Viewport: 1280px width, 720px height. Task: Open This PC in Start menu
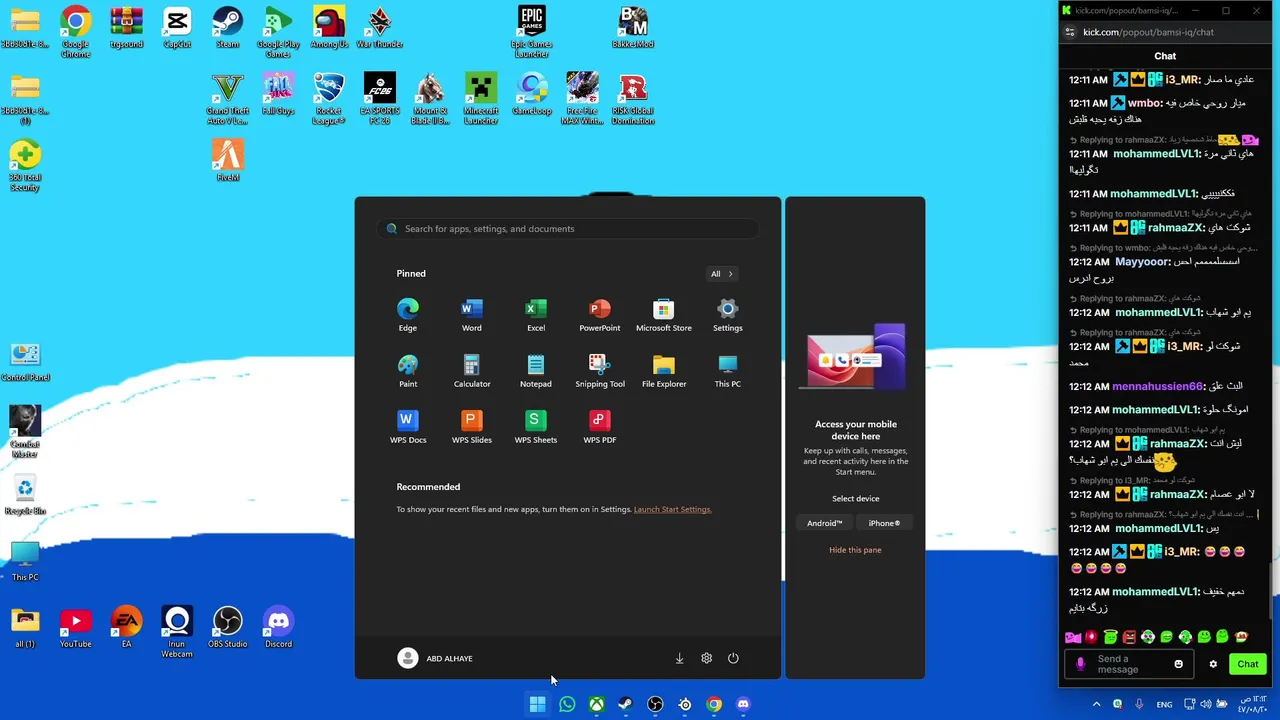pyautogui.click(x=728, y=370)
